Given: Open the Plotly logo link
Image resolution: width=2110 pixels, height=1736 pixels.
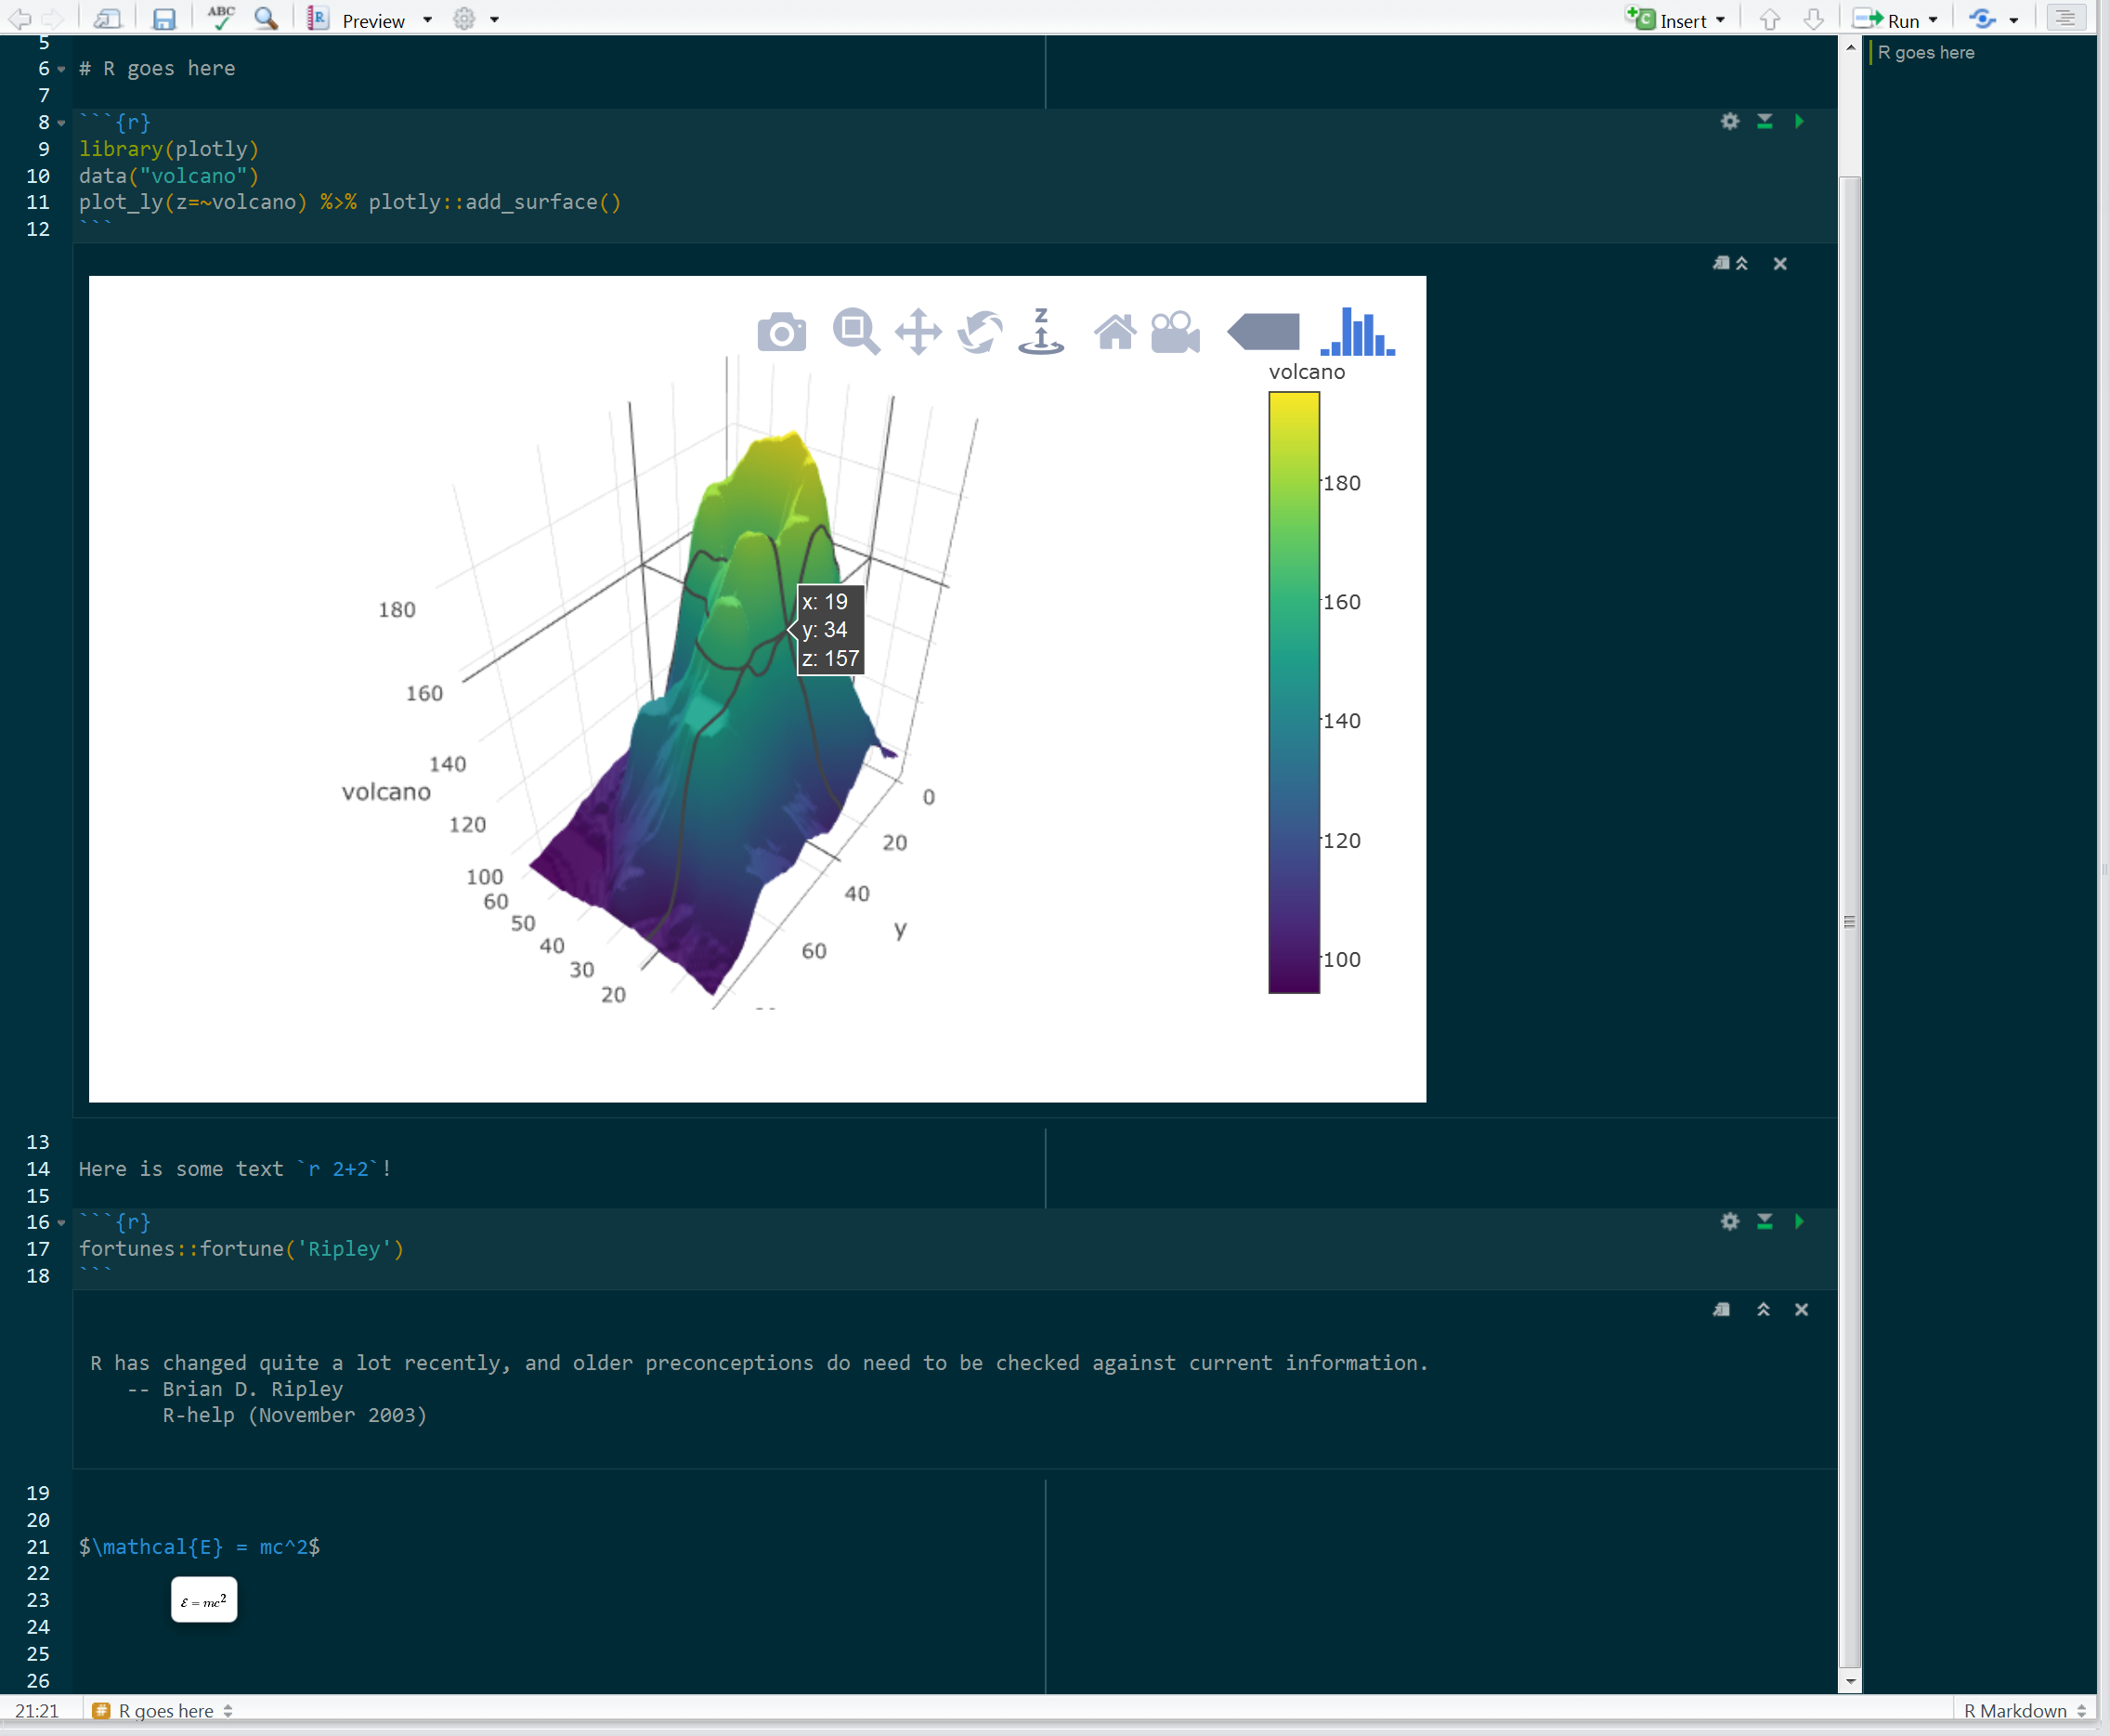Looking at the screenshot, I should (x=1357, y=331).
